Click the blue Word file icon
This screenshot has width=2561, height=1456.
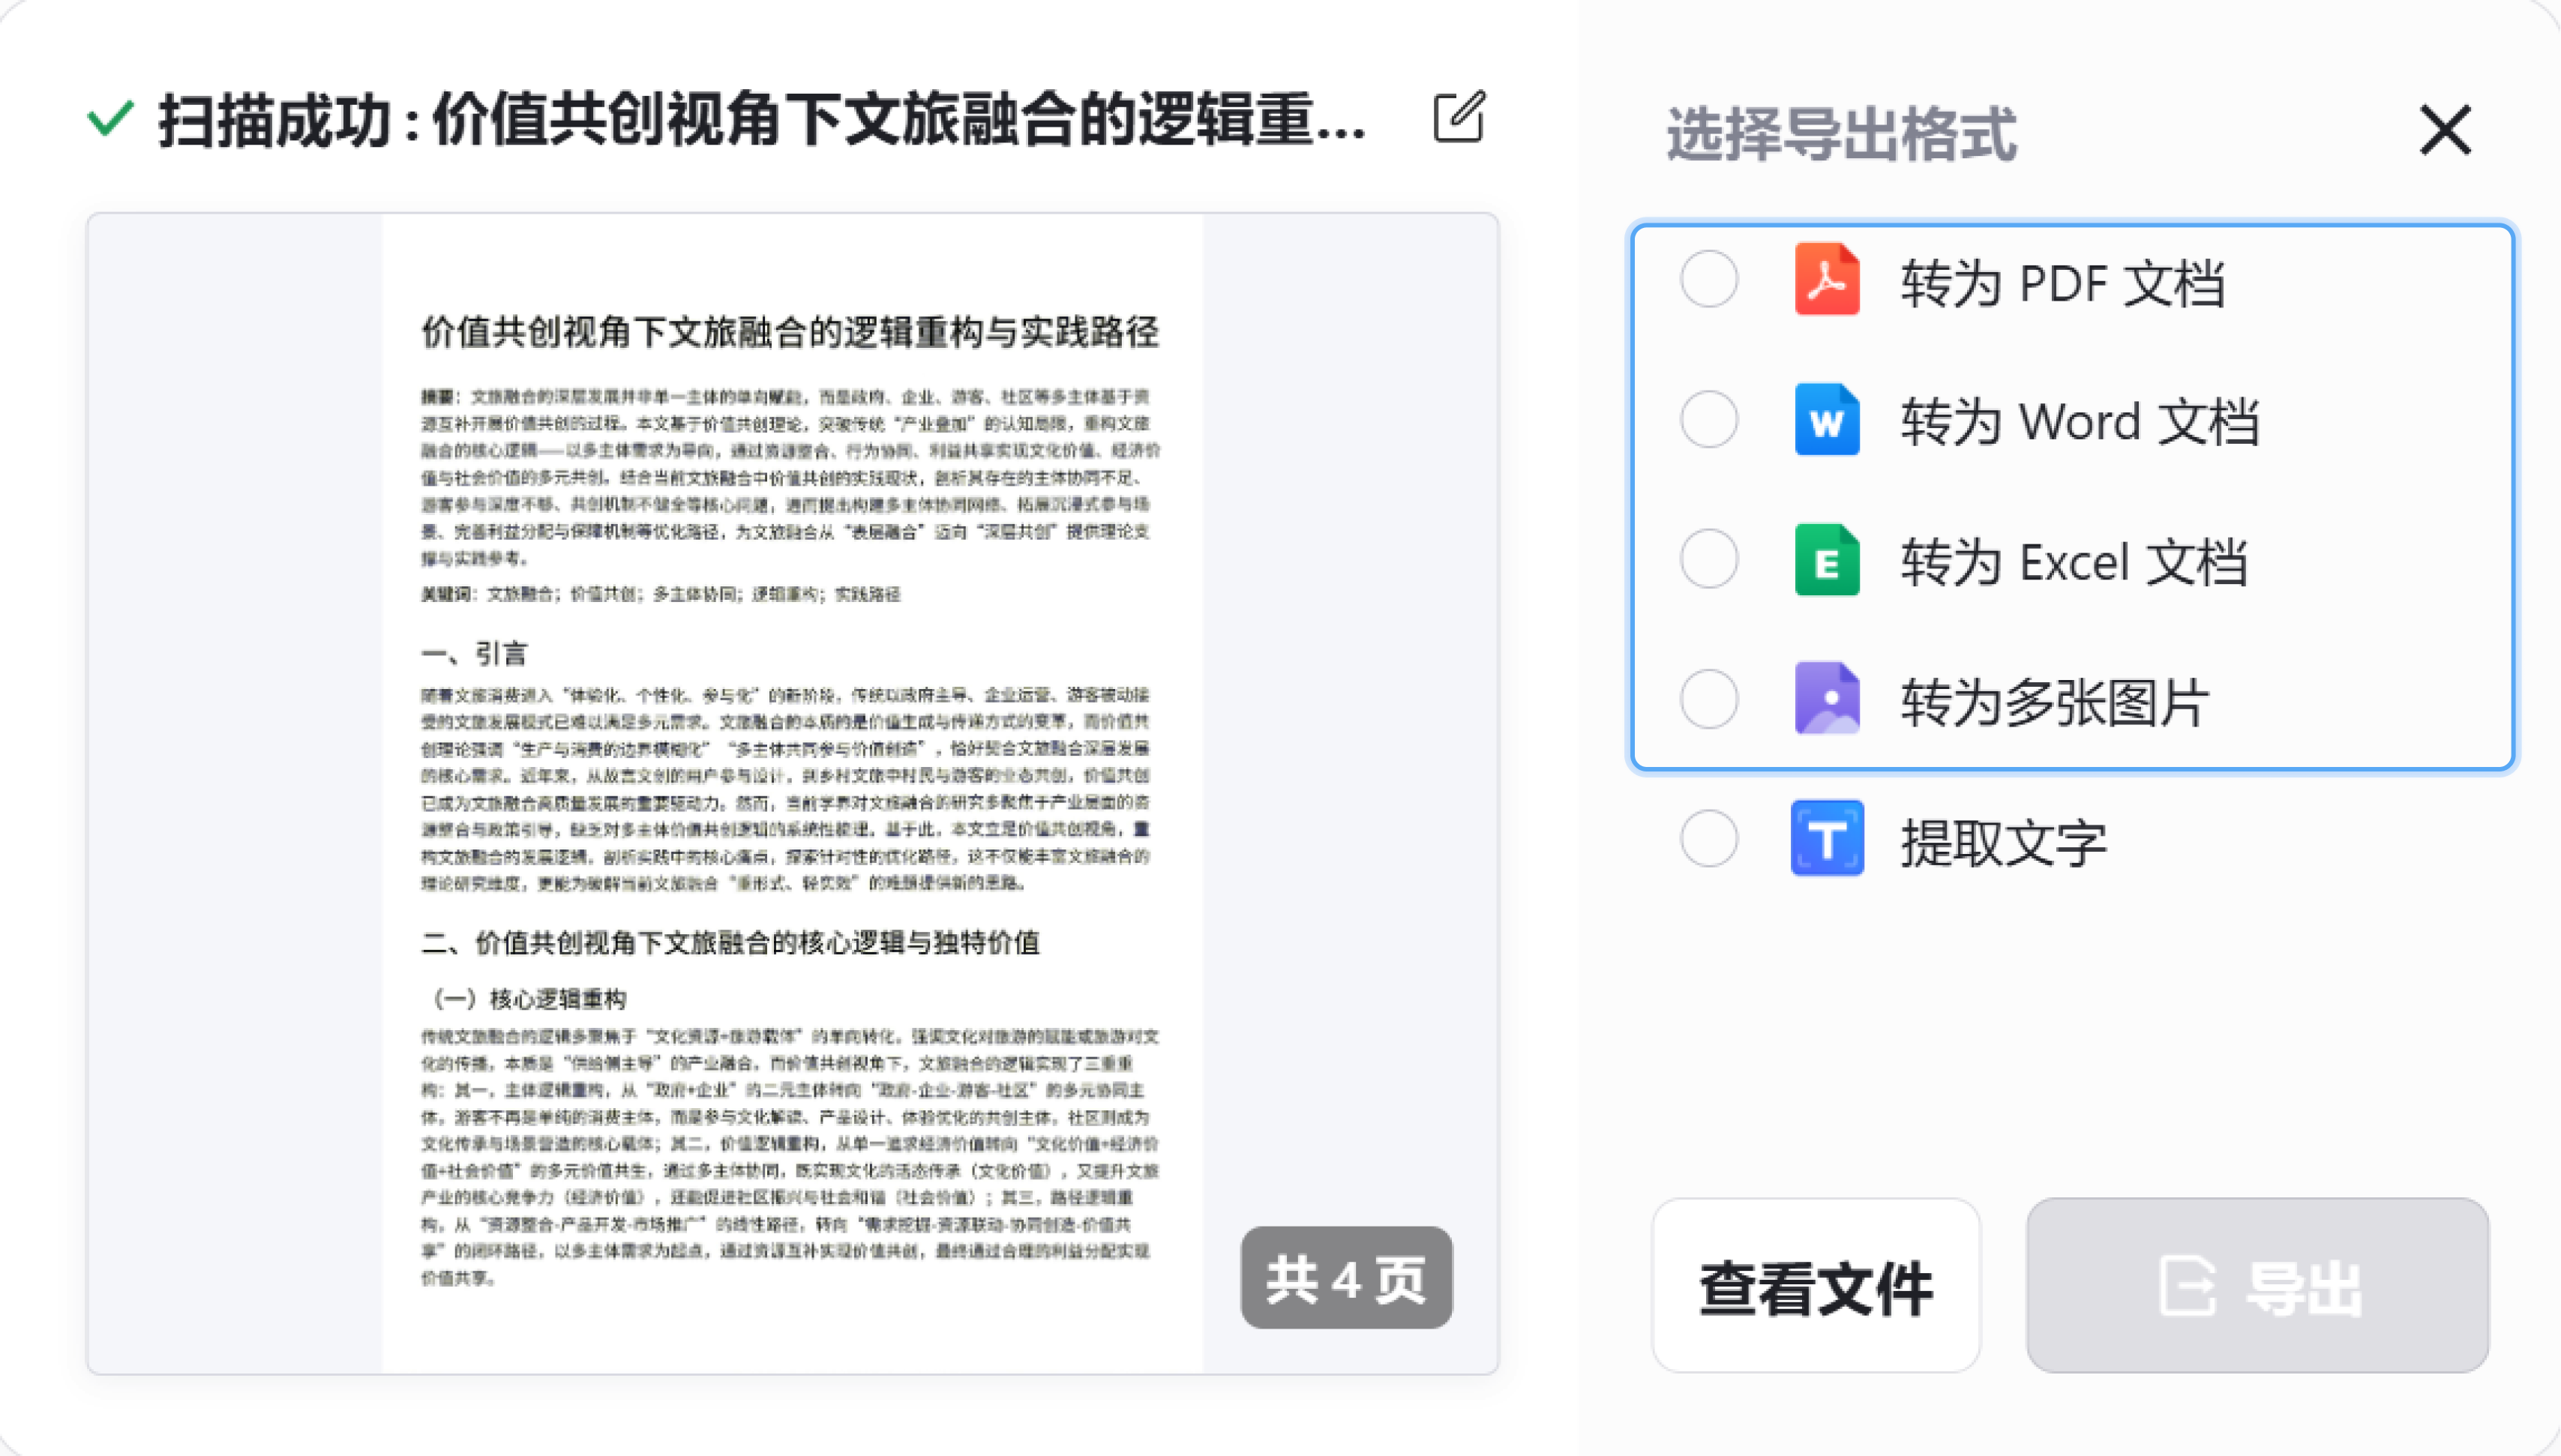pos(1827,420)
